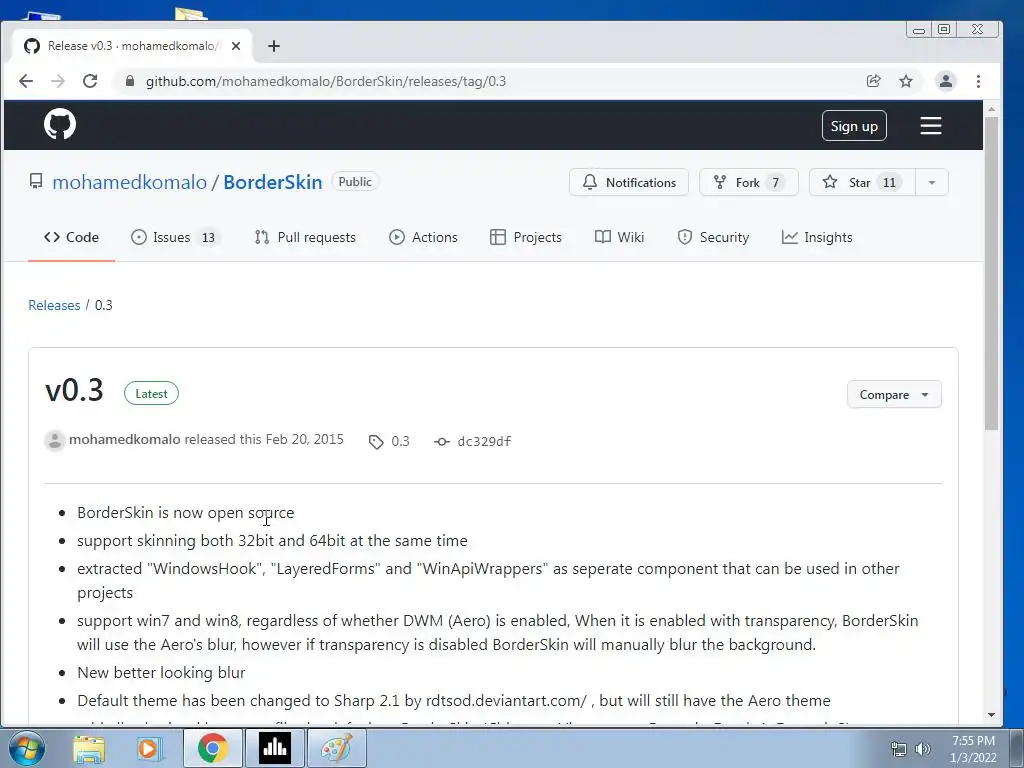Click the Public visibility label
The image size is (1024, 768).
pyautogui.click(x=355, y=182)
